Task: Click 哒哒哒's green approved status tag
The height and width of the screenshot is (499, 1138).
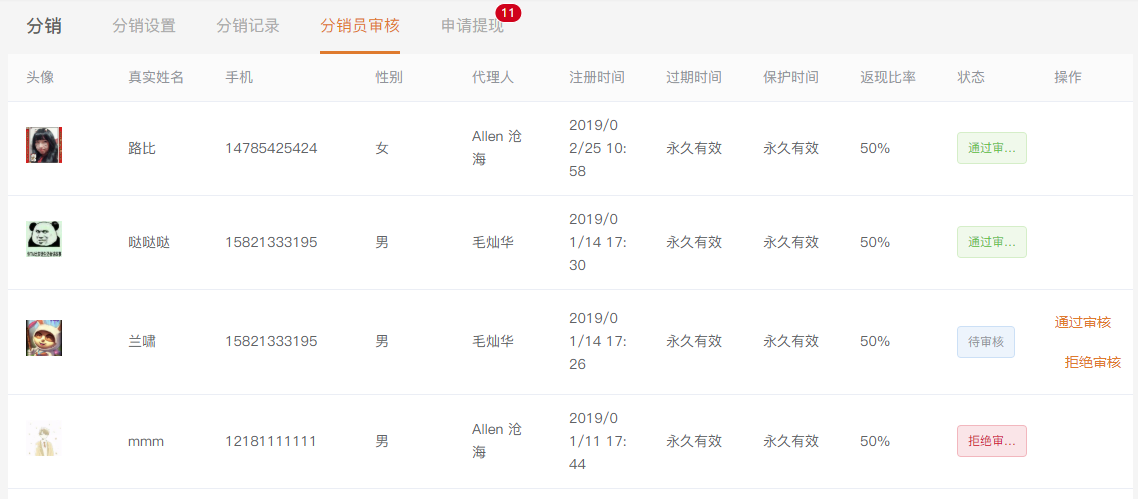Action: coord(991,242)
